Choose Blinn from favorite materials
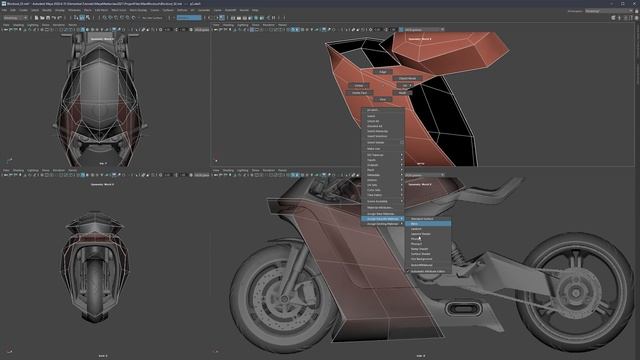Viewport: 640px width, 360px height. pyautogui.click(x=428, y=224)
